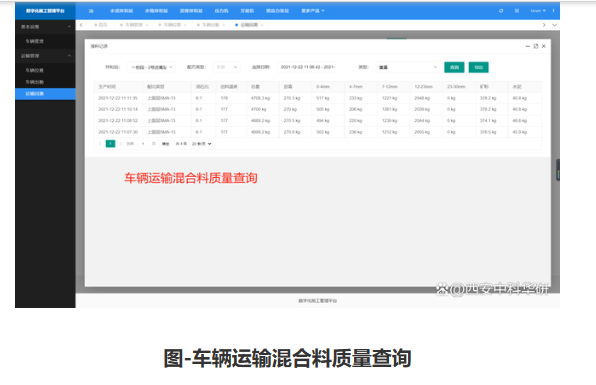Close the 车辆管理 page tab
The width and height of the screenshot is (596, 385).
click(147, 25)
